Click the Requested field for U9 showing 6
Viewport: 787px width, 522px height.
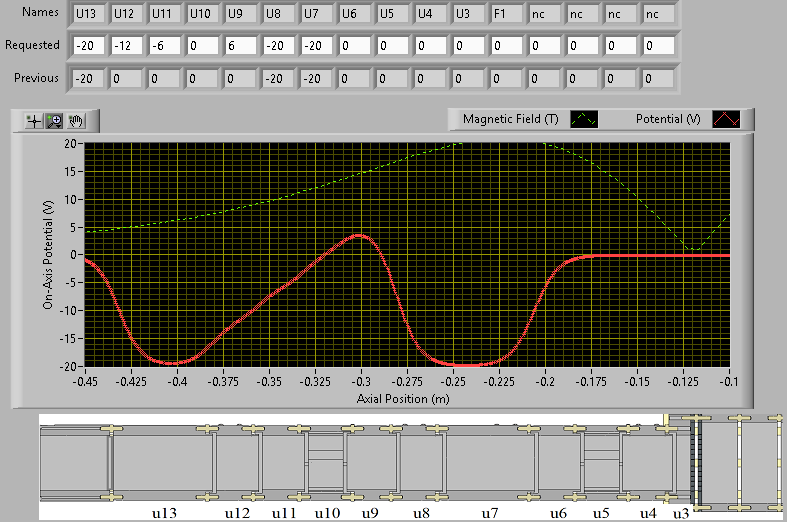(x=241, y=46)
